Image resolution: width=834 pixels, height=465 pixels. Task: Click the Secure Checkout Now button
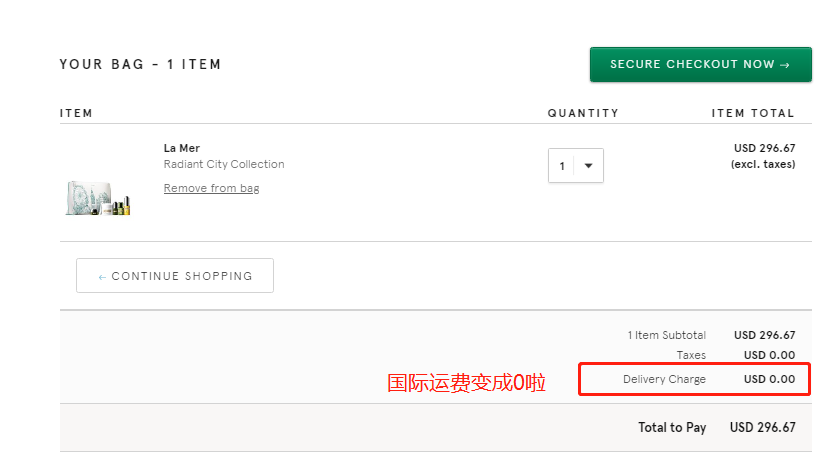[x=699, y=64]
